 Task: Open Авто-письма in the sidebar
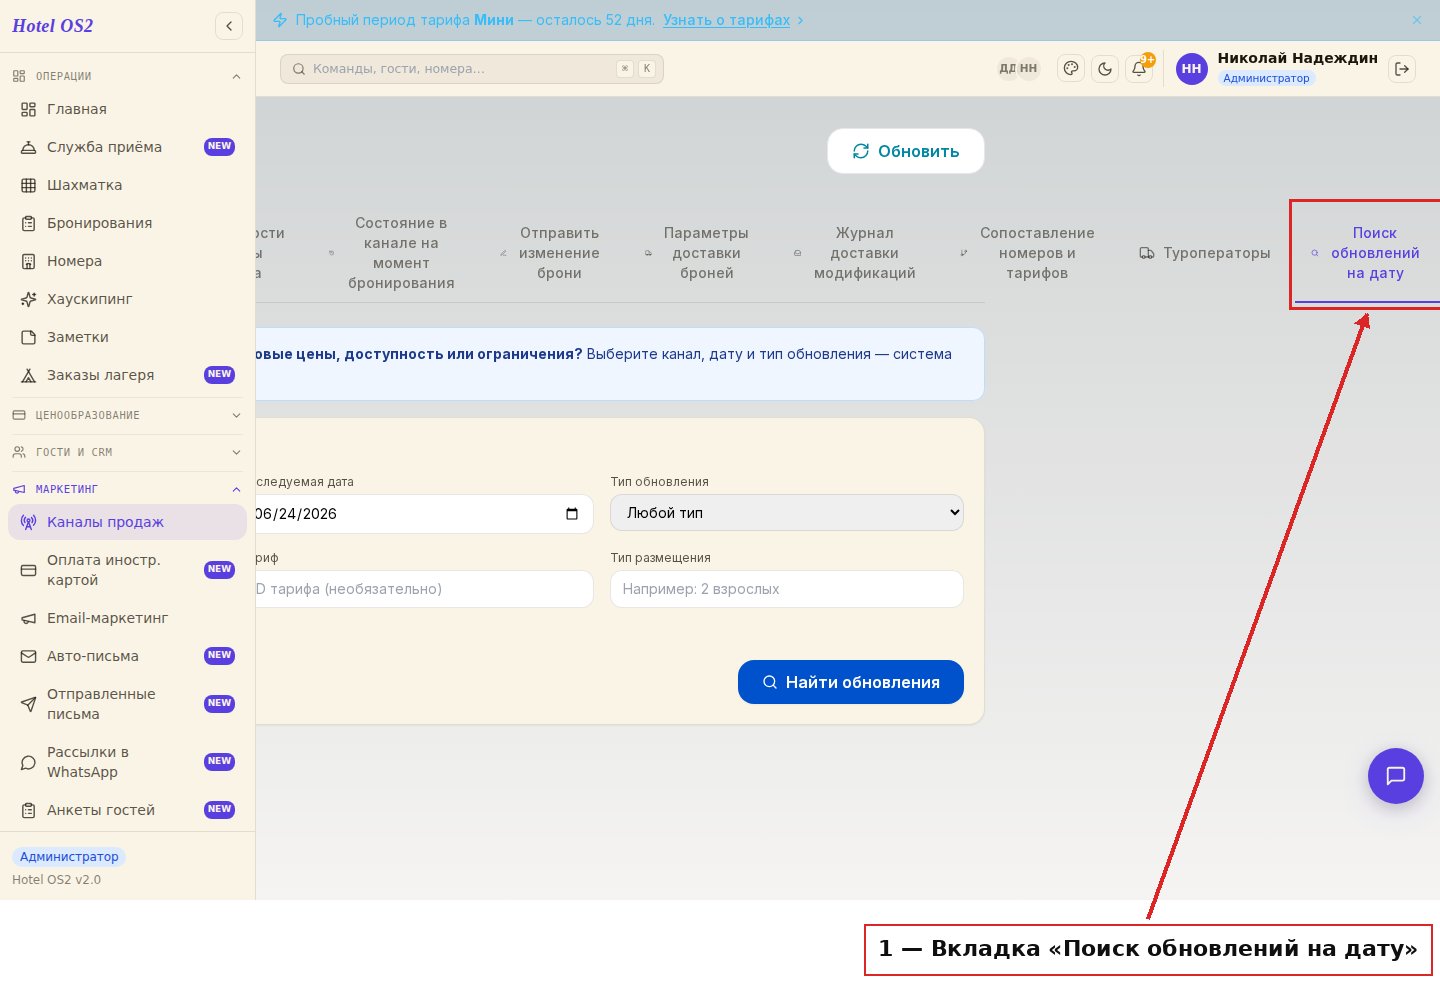pos(127,656)
